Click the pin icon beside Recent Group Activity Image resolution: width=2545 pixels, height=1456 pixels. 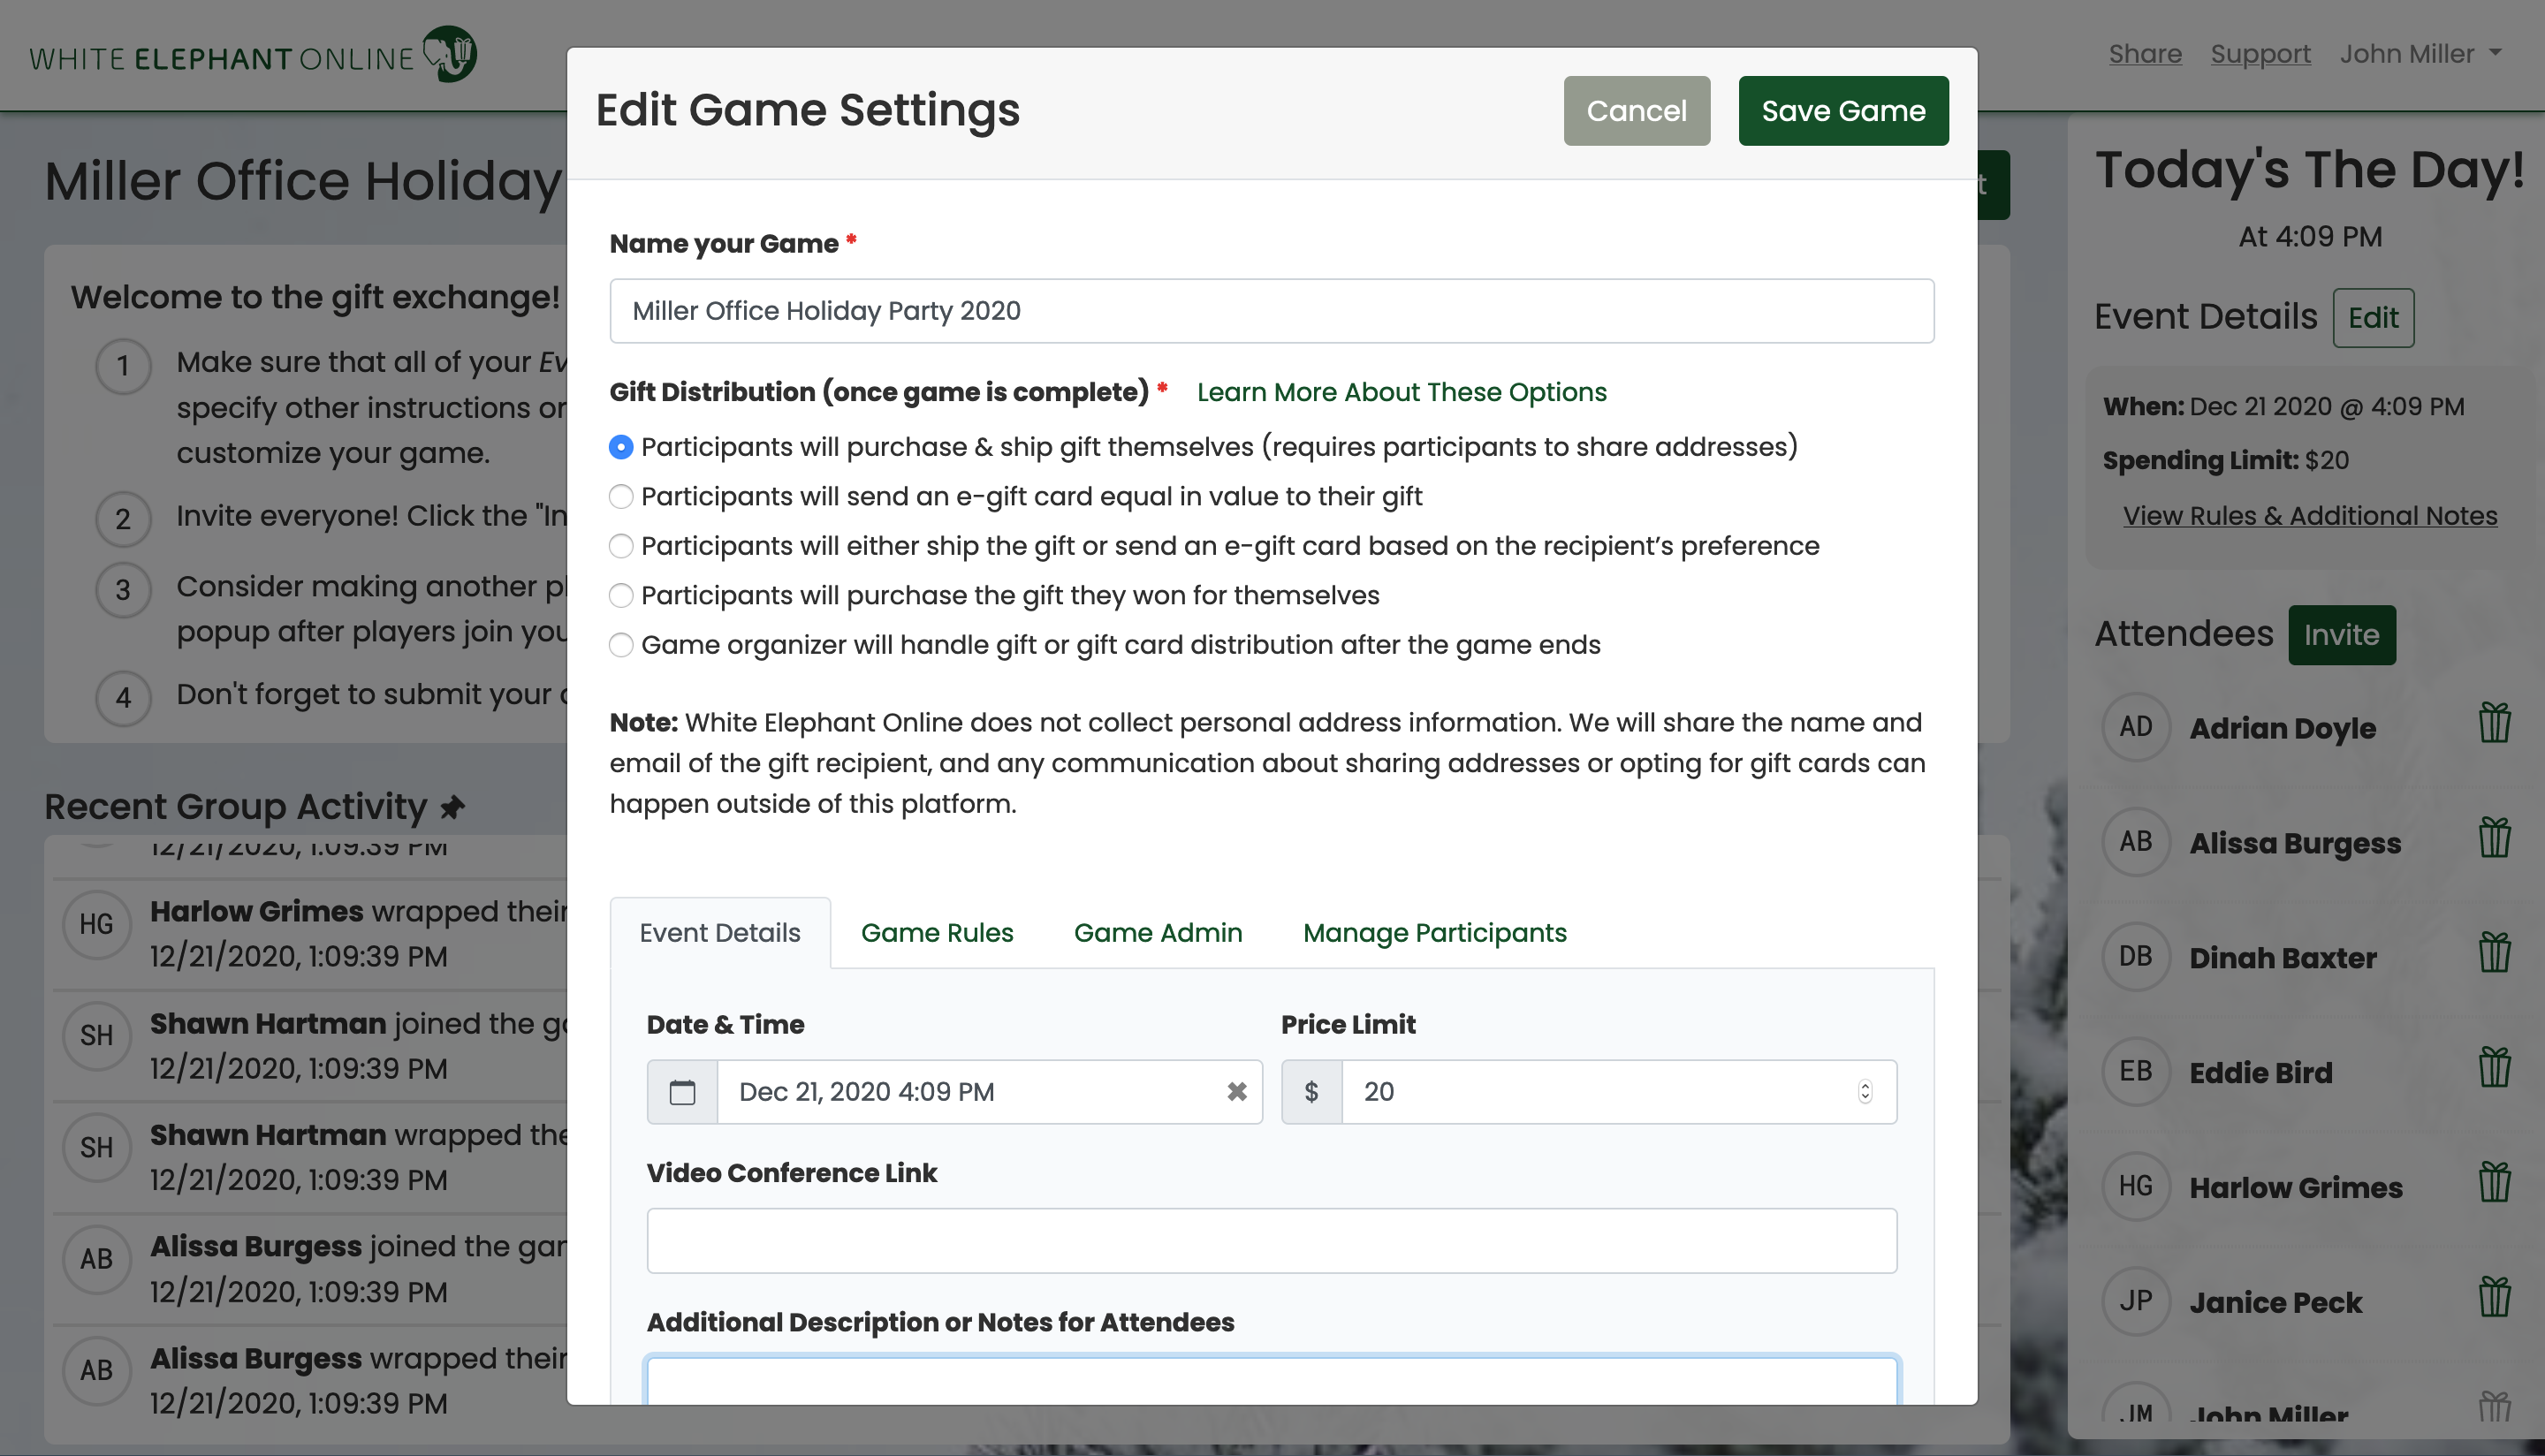[x=453, y=807]
